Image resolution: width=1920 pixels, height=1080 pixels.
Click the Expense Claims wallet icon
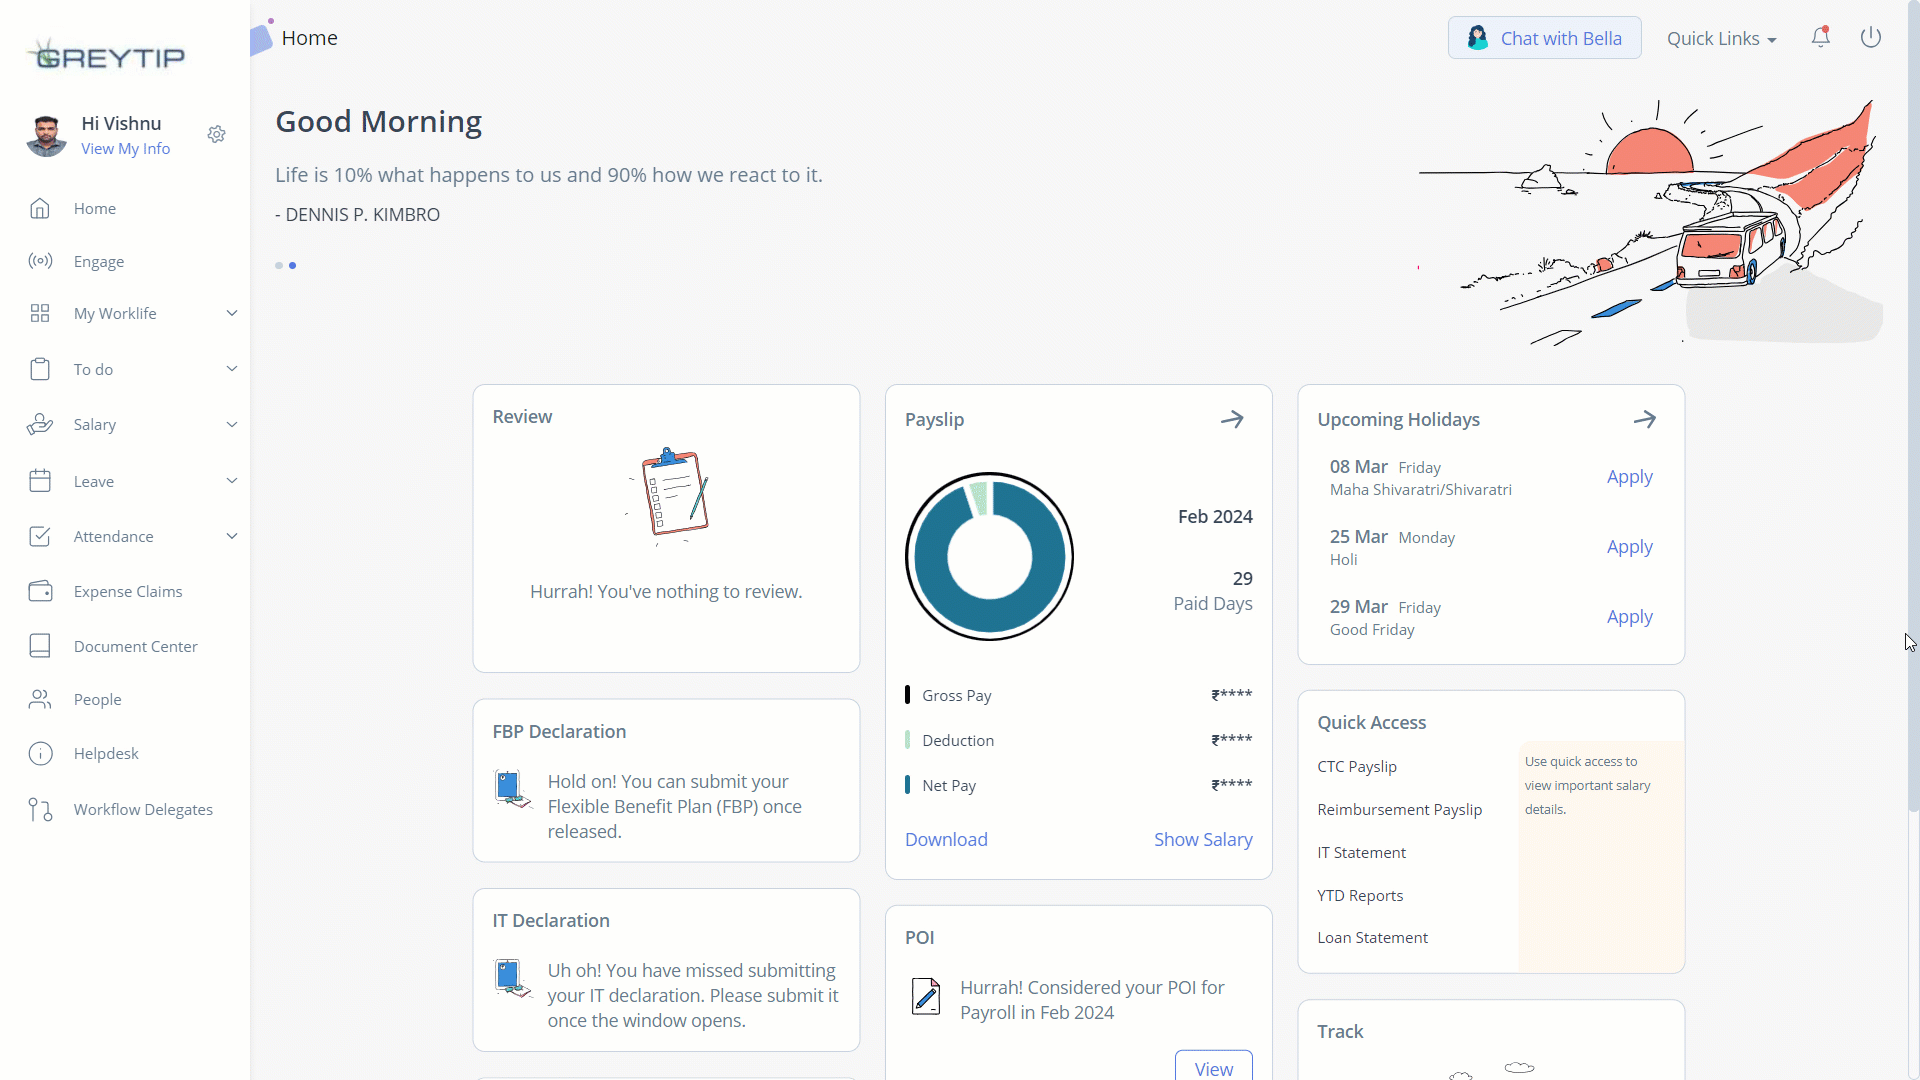click(x=40, y=591)
